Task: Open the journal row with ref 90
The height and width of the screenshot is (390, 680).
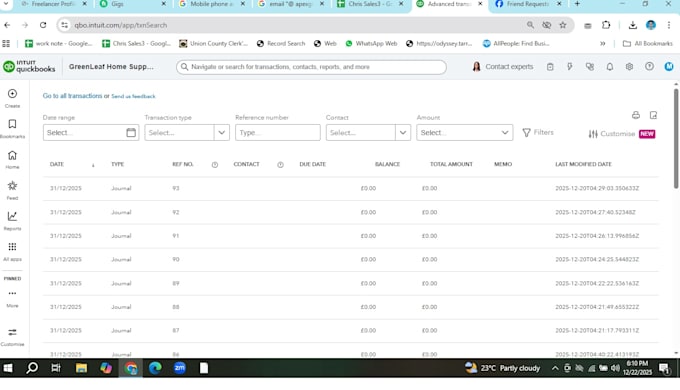Action: [350, 259]
